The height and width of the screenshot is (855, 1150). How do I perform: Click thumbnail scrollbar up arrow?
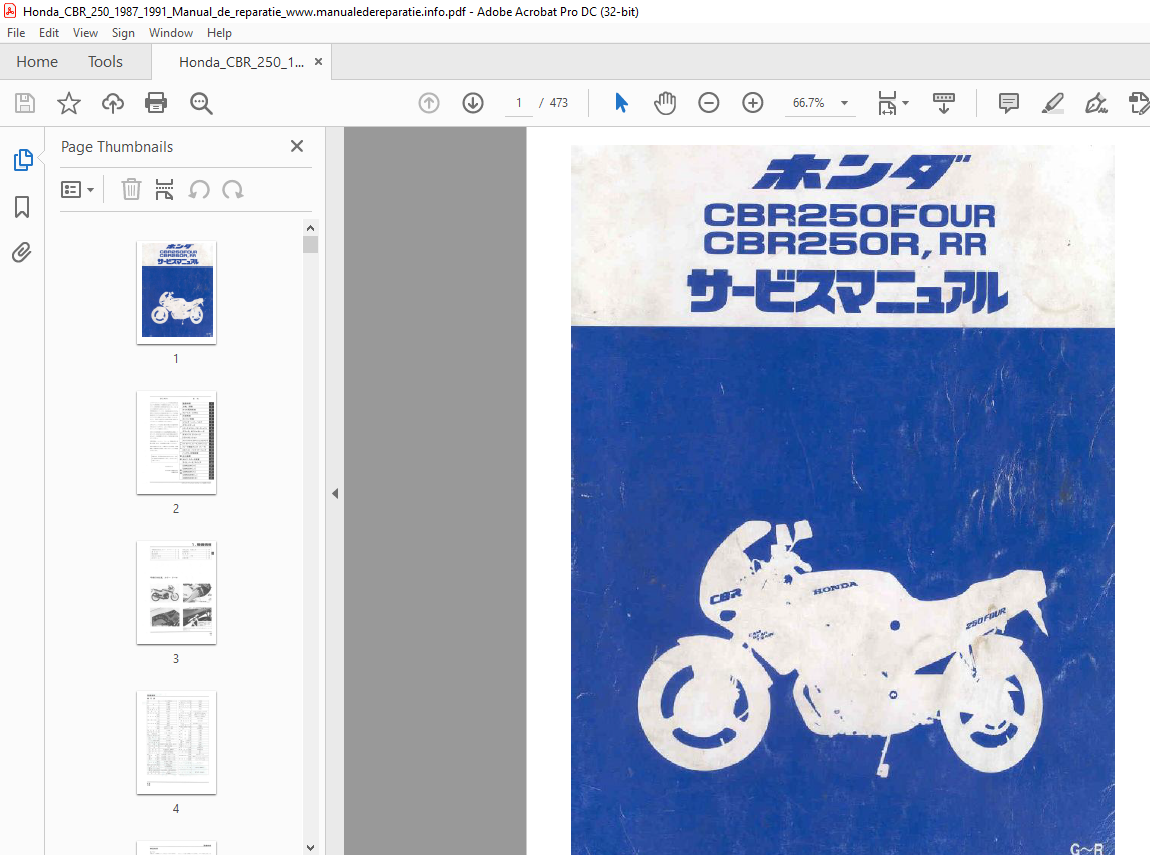coord(310,228)
